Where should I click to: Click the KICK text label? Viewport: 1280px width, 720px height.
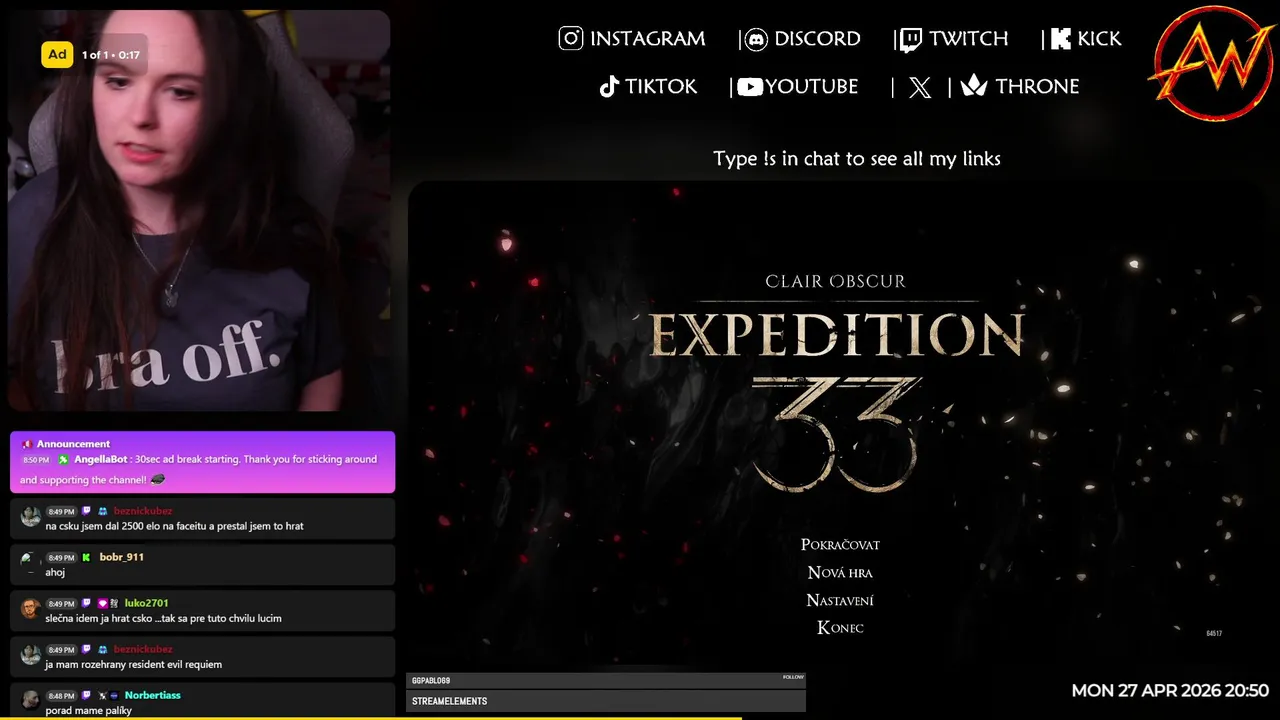[1099, 39]
